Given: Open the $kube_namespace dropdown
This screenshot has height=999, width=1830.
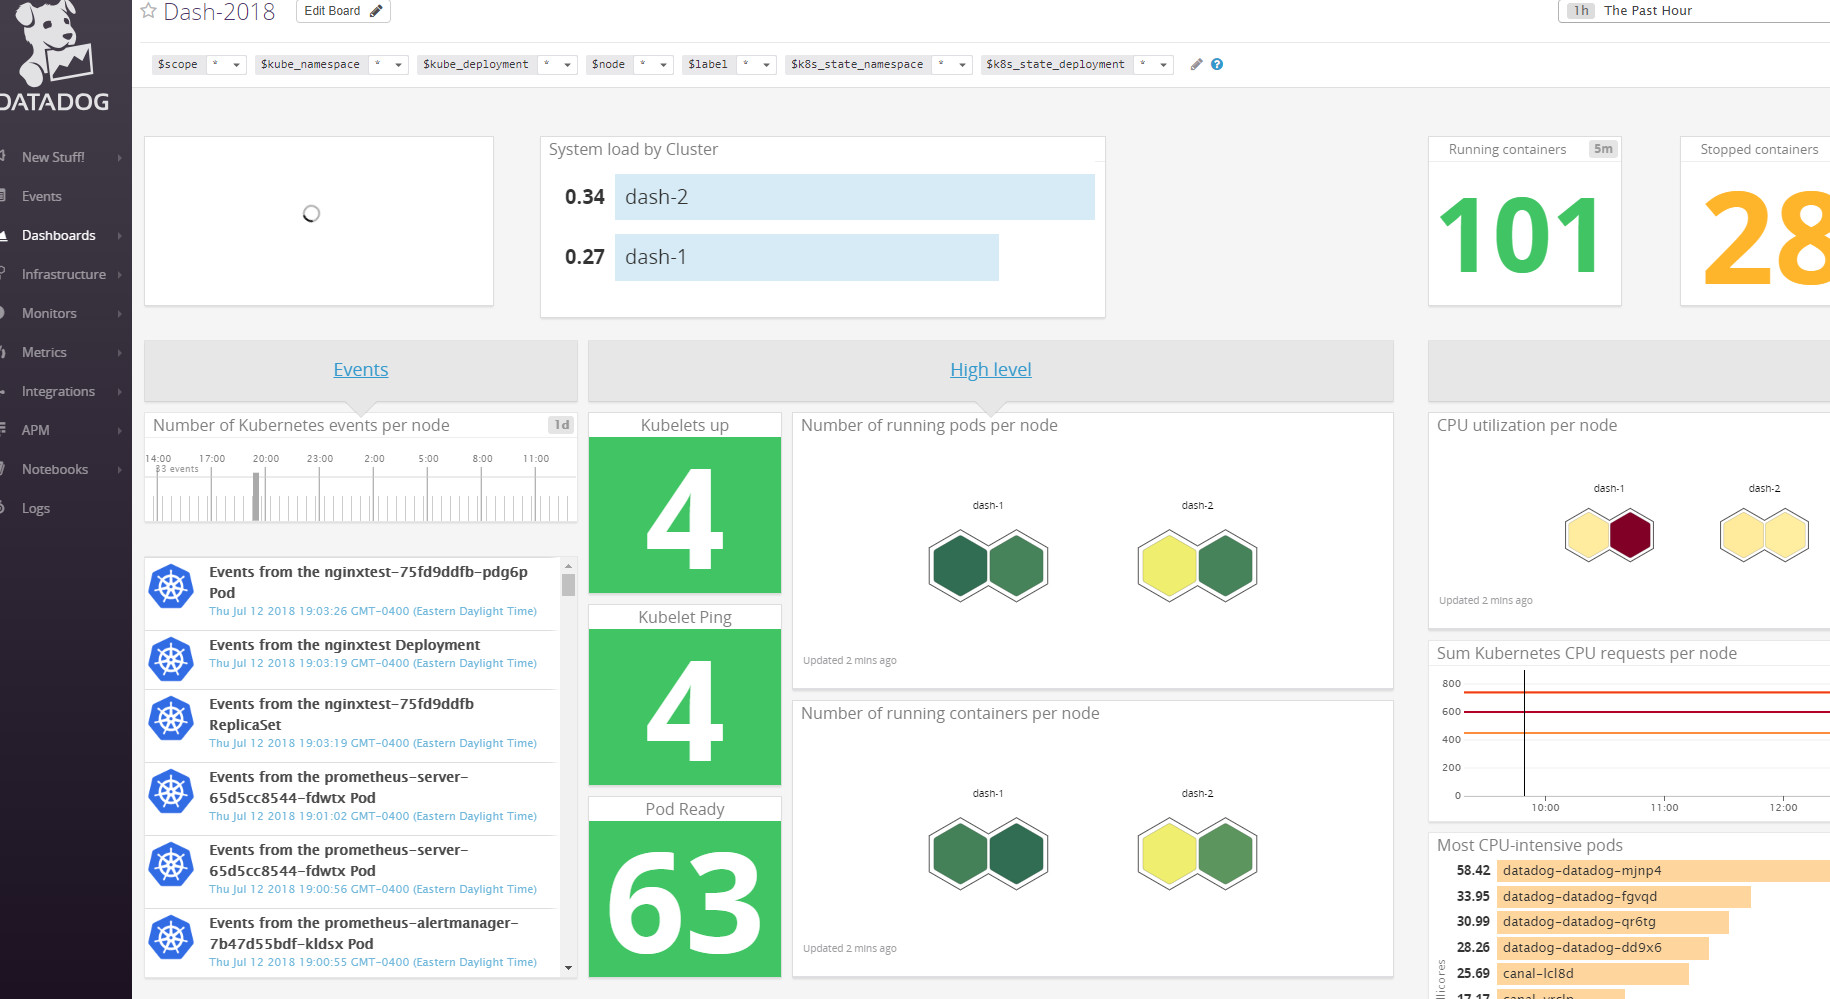Looking at the screenshot, I should pyautogui.click(x=398, y=65).
